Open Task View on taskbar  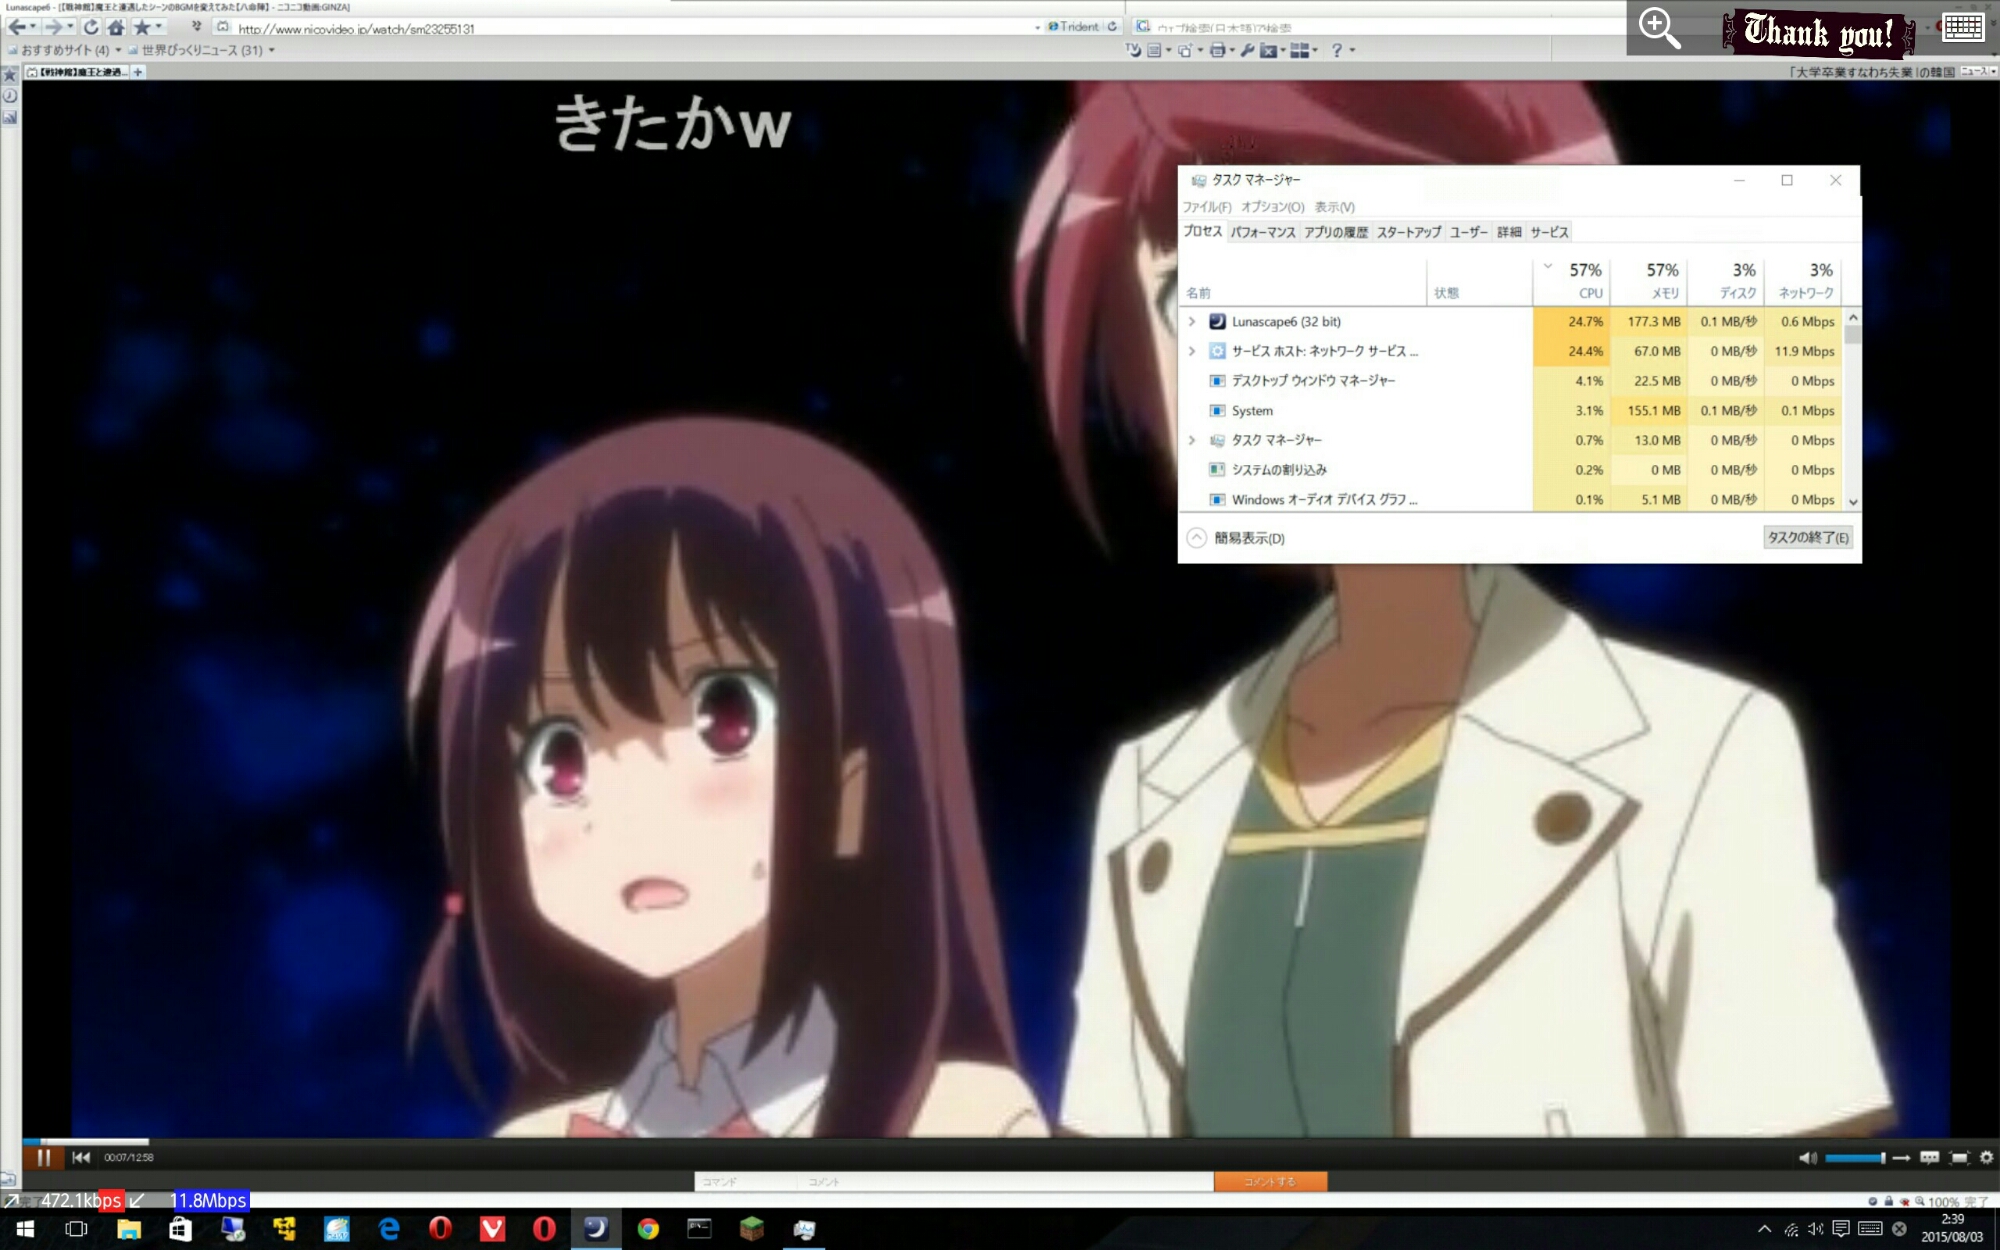(76, 1229)
